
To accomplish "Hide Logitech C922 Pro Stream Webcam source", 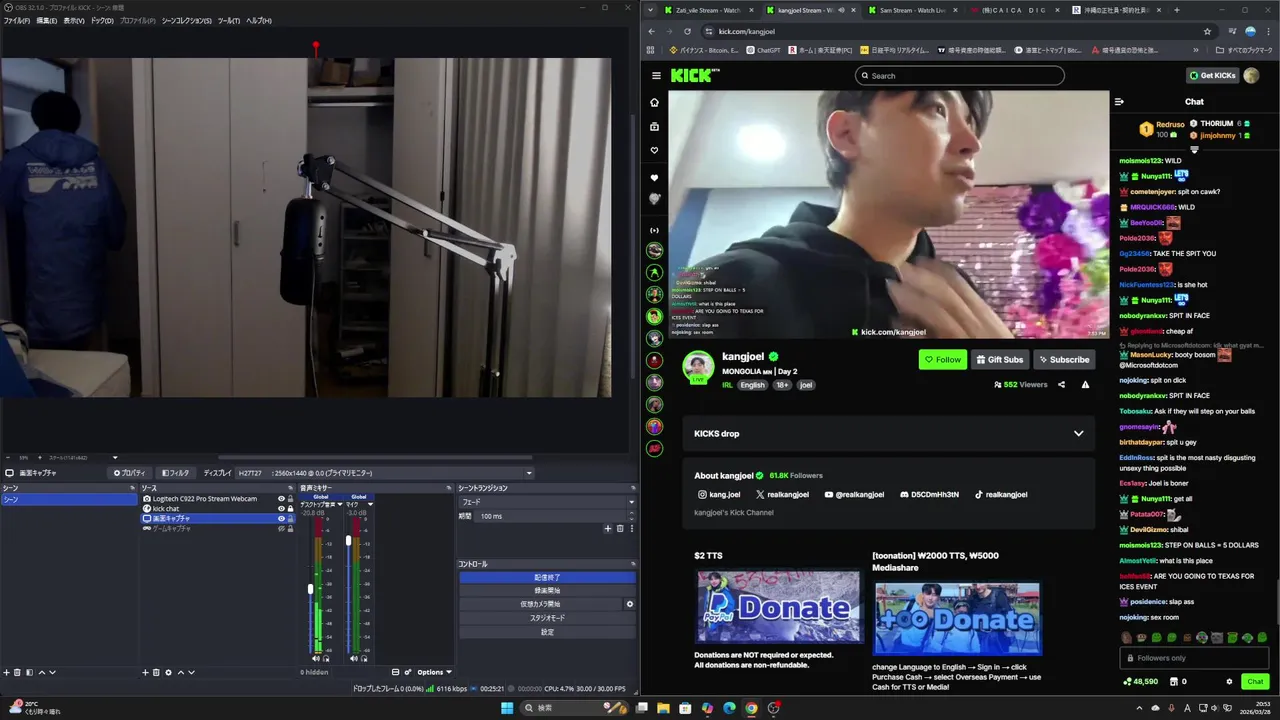I will 281,499.
